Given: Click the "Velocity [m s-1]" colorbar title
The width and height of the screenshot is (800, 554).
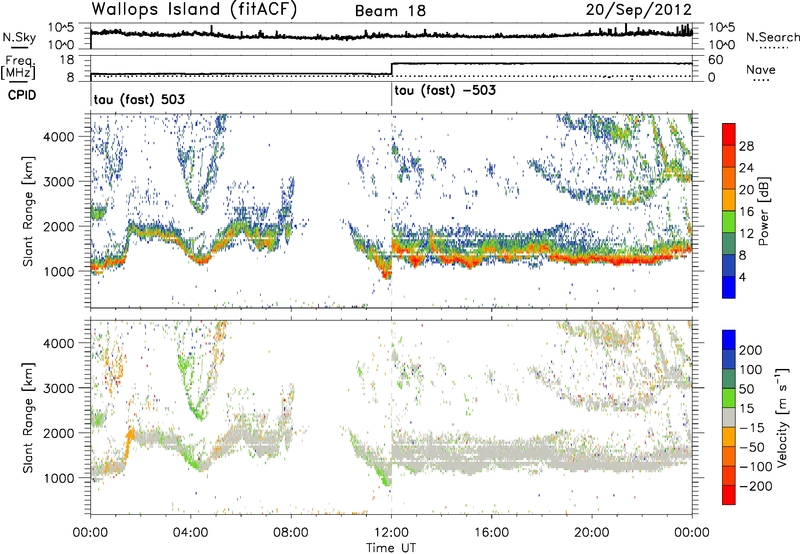Looking at the screenshot, I should (782, 417).
